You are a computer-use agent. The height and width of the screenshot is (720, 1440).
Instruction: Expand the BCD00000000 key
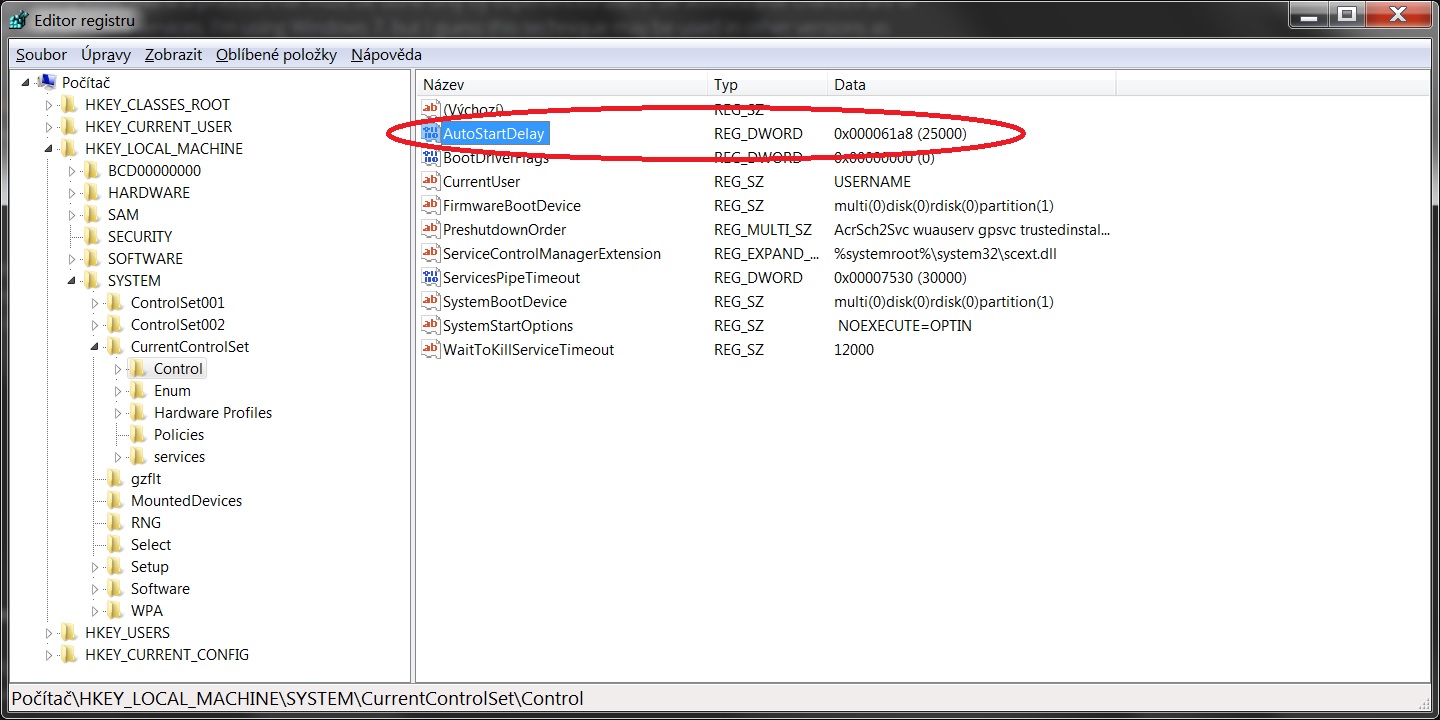click(72, 171)
